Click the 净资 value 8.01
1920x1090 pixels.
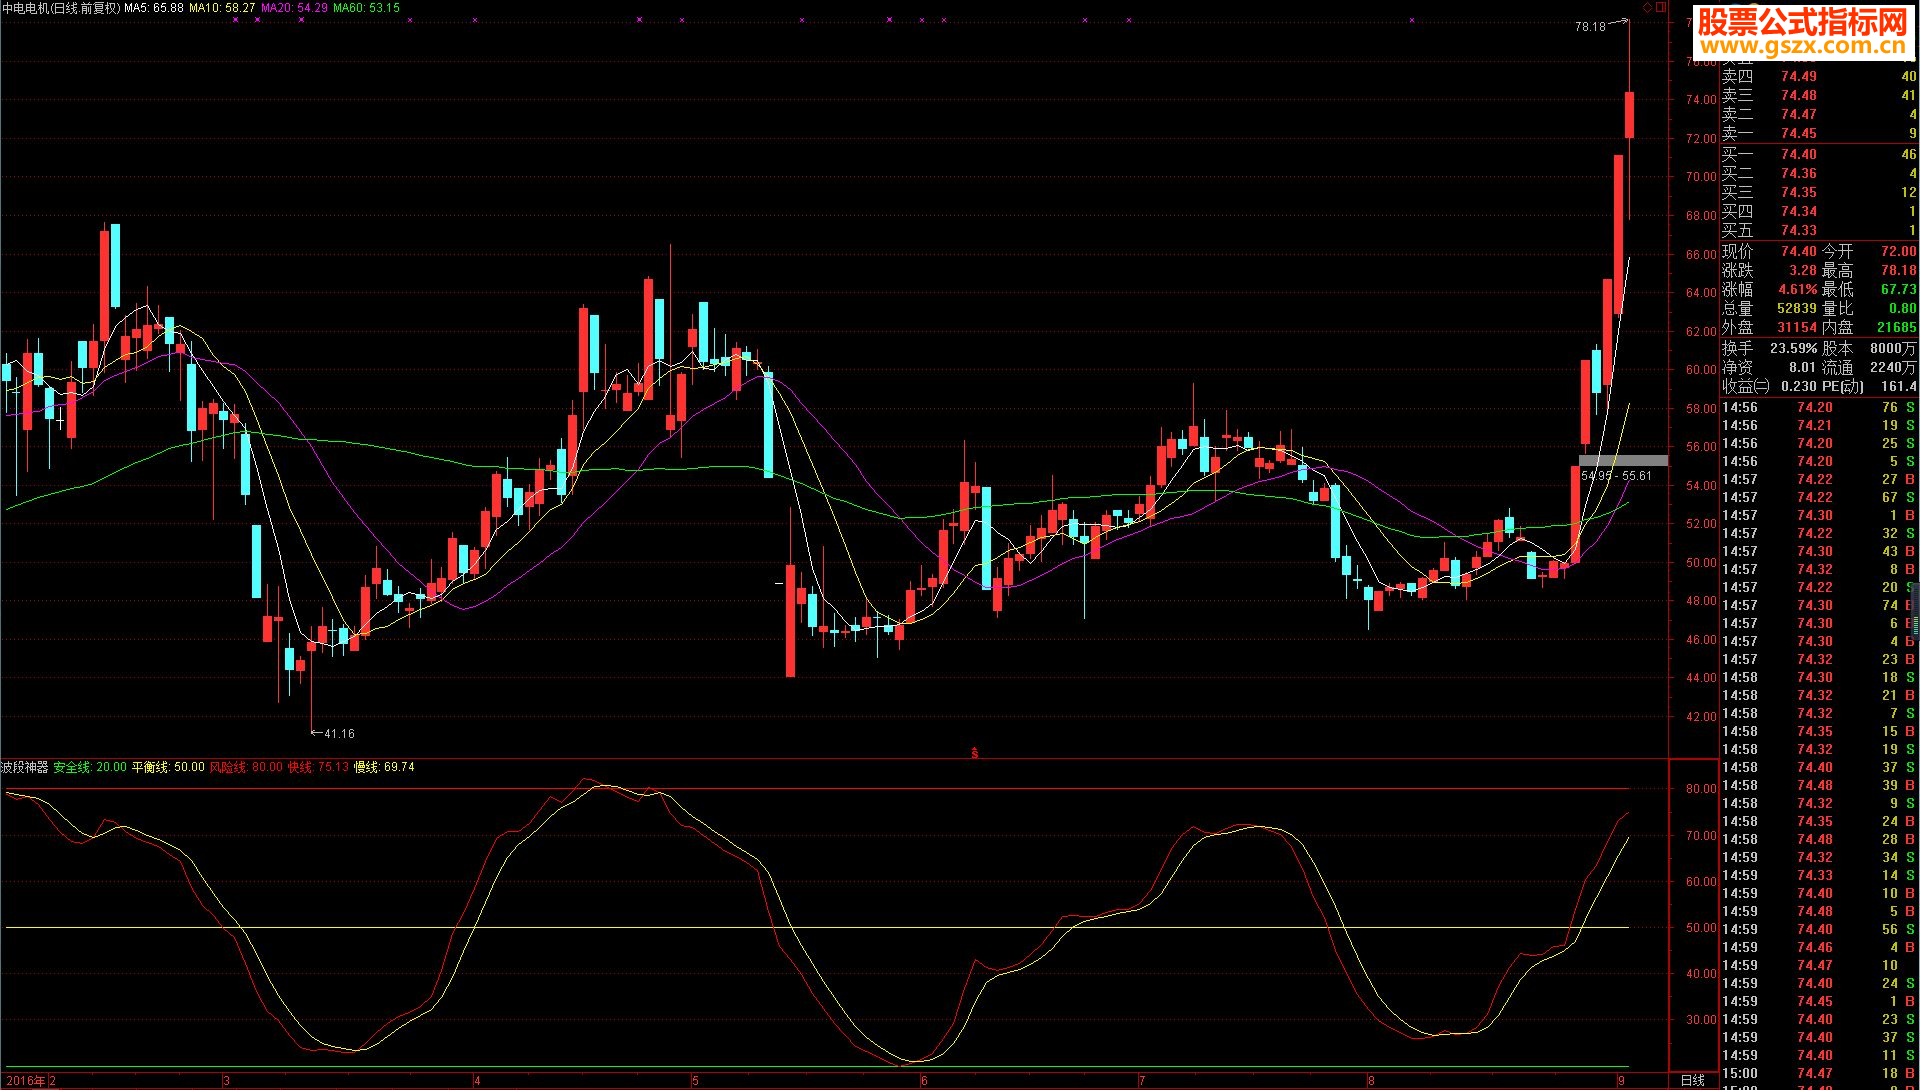pyautogui.click(x=1802, y=367)
